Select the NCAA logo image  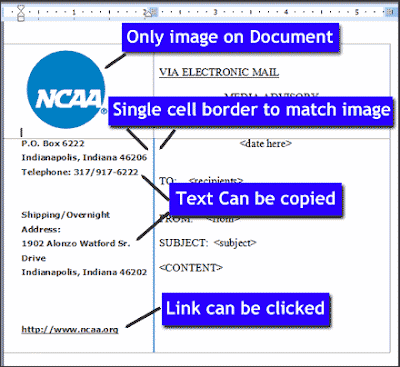point(66,89)
